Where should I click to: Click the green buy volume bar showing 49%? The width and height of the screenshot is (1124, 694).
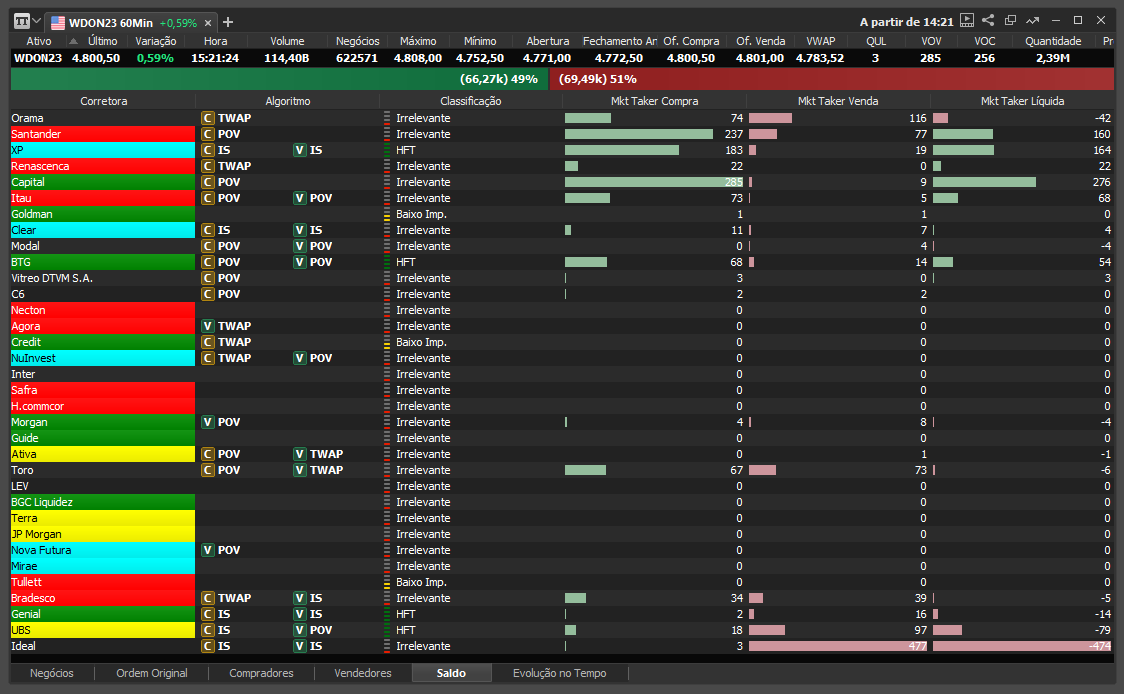280,79
